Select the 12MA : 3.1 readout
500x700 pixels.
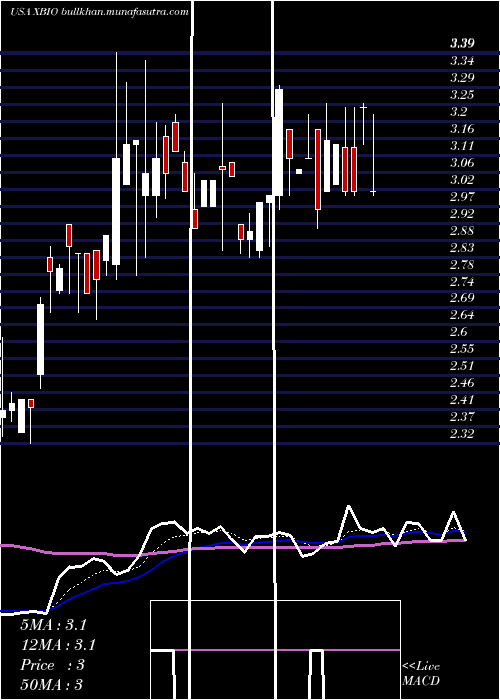click(58, 645)
